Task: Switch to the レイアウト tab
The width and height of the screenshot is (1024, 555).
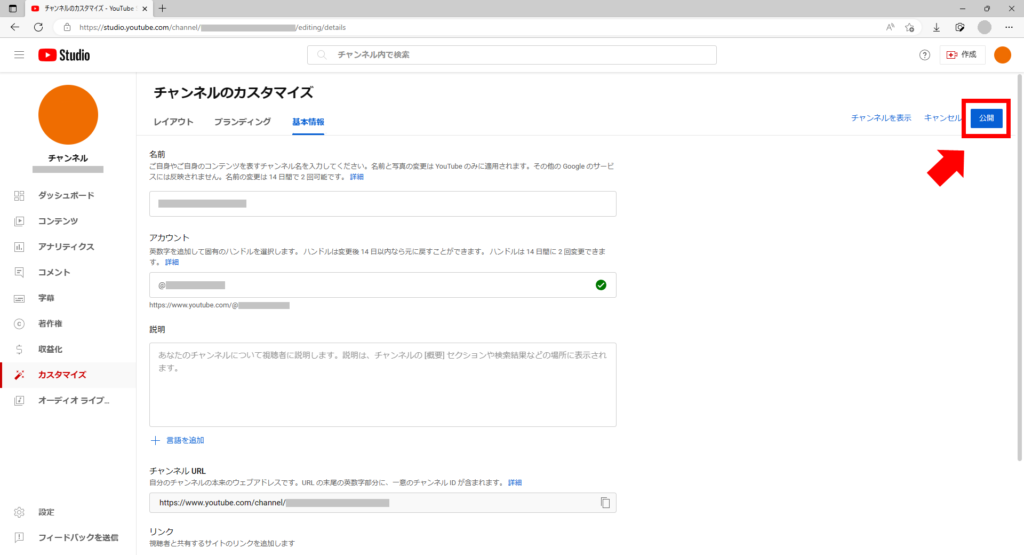Action: 173,122
